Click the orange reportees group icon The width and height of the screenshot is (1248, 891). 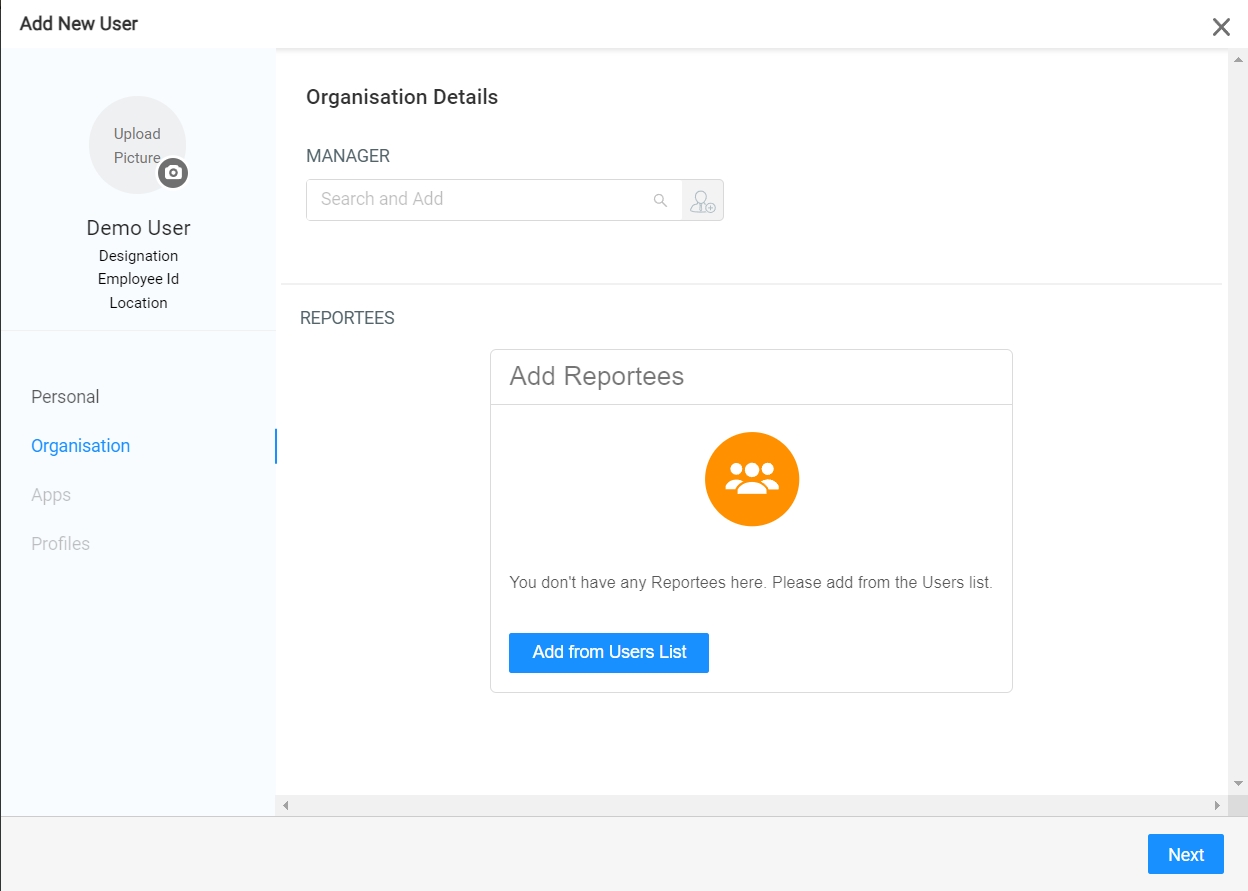(751, 479)
